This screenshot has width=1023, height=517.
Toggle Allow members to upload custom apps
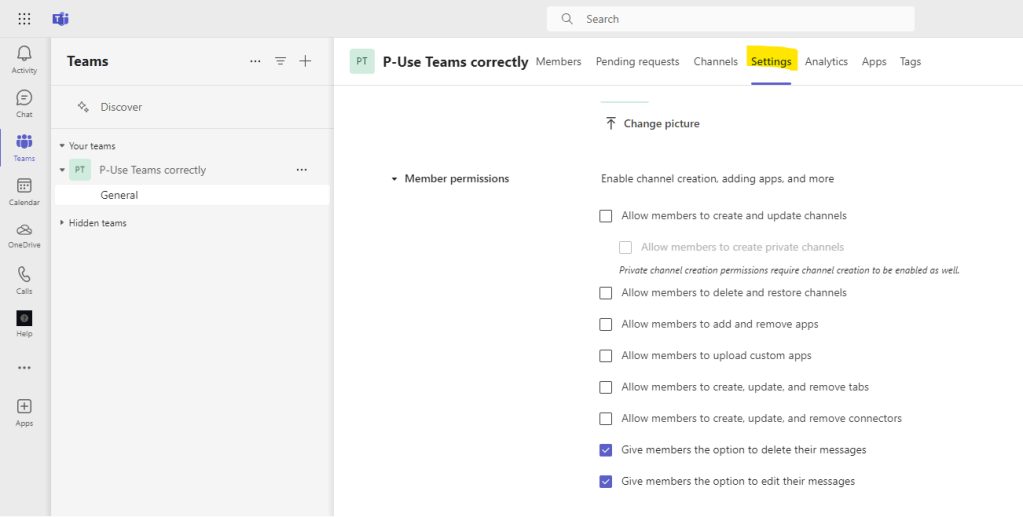point(606,356)
